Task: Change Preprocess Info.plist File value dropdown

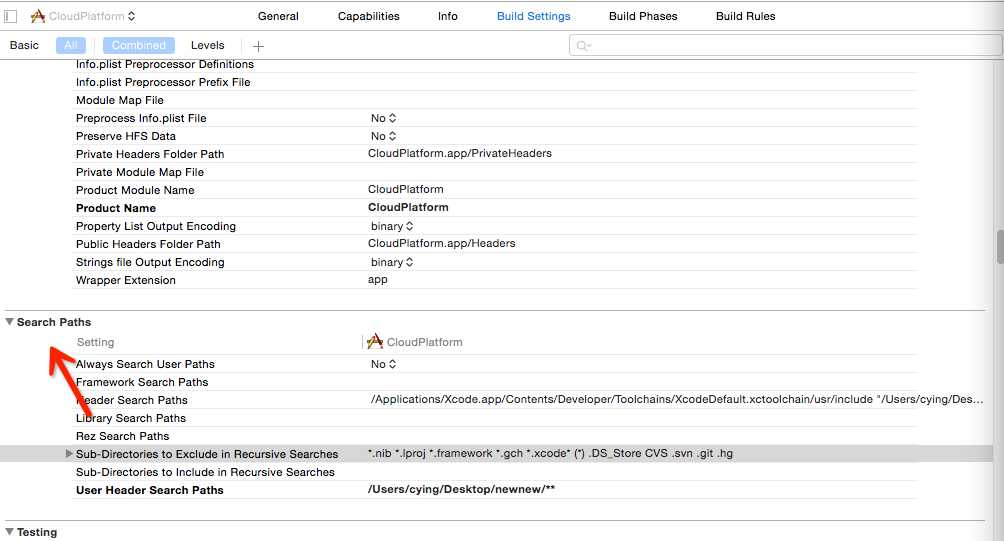Action: [384, 118]
